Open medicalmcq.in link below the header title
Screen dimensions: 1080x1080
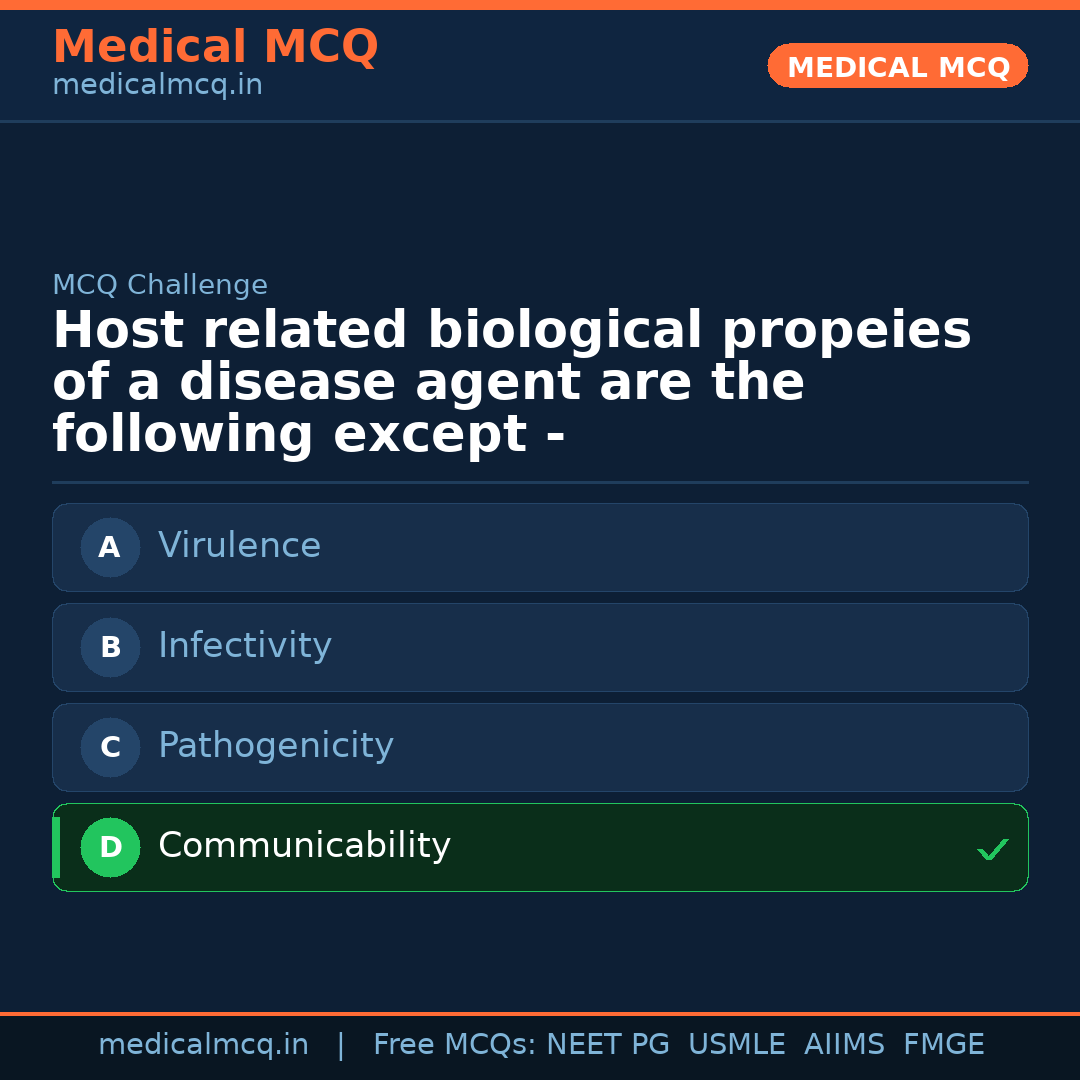(x=157, y=86)
